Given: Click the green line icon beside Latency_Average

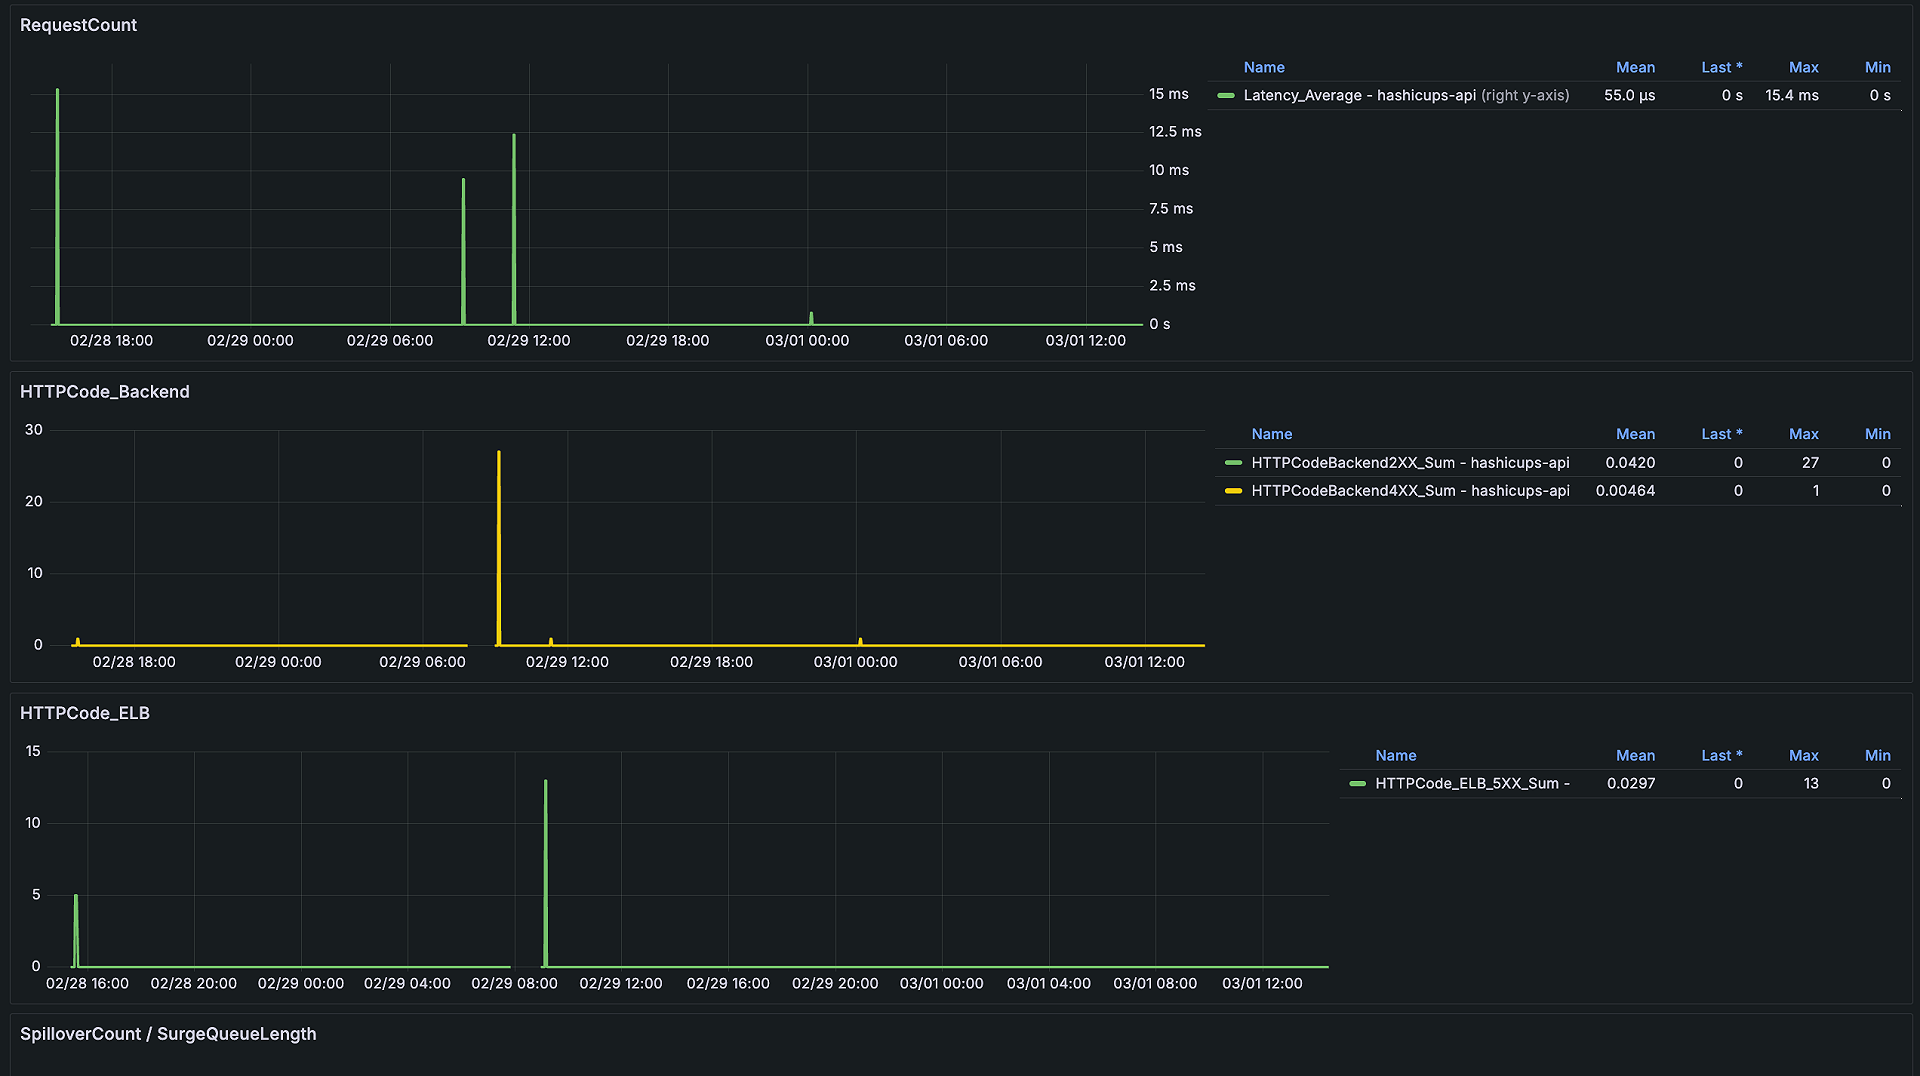Looking at the screenshot, I should [1226, 95].
